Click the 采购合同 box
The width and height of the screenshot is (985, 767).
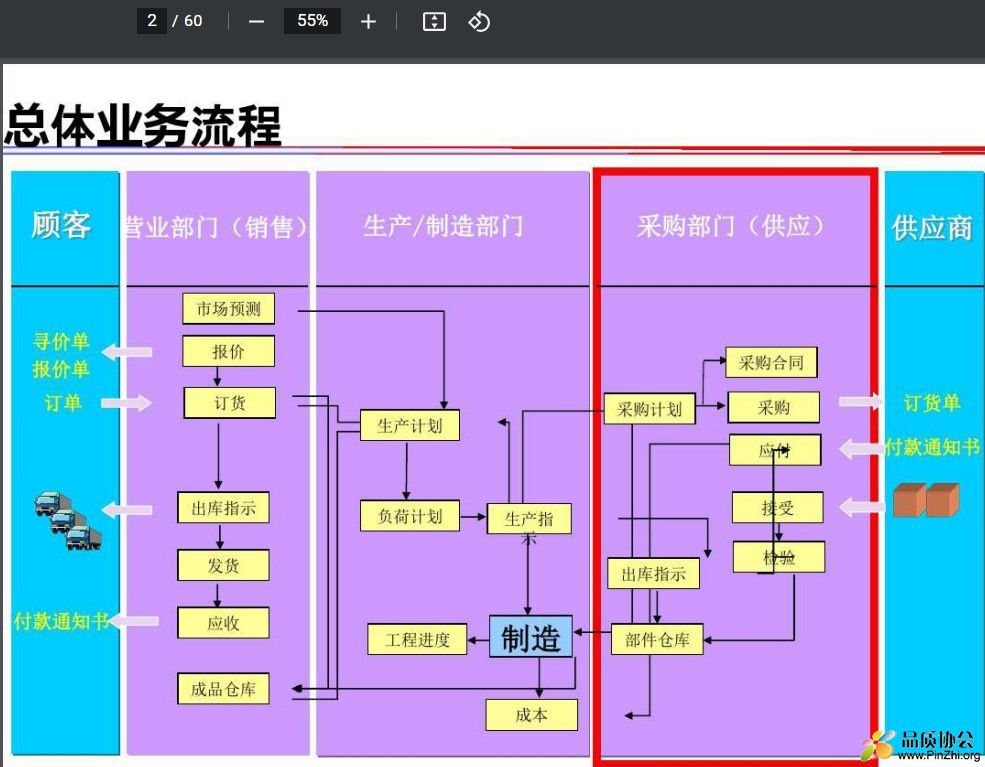pos(771,362)
